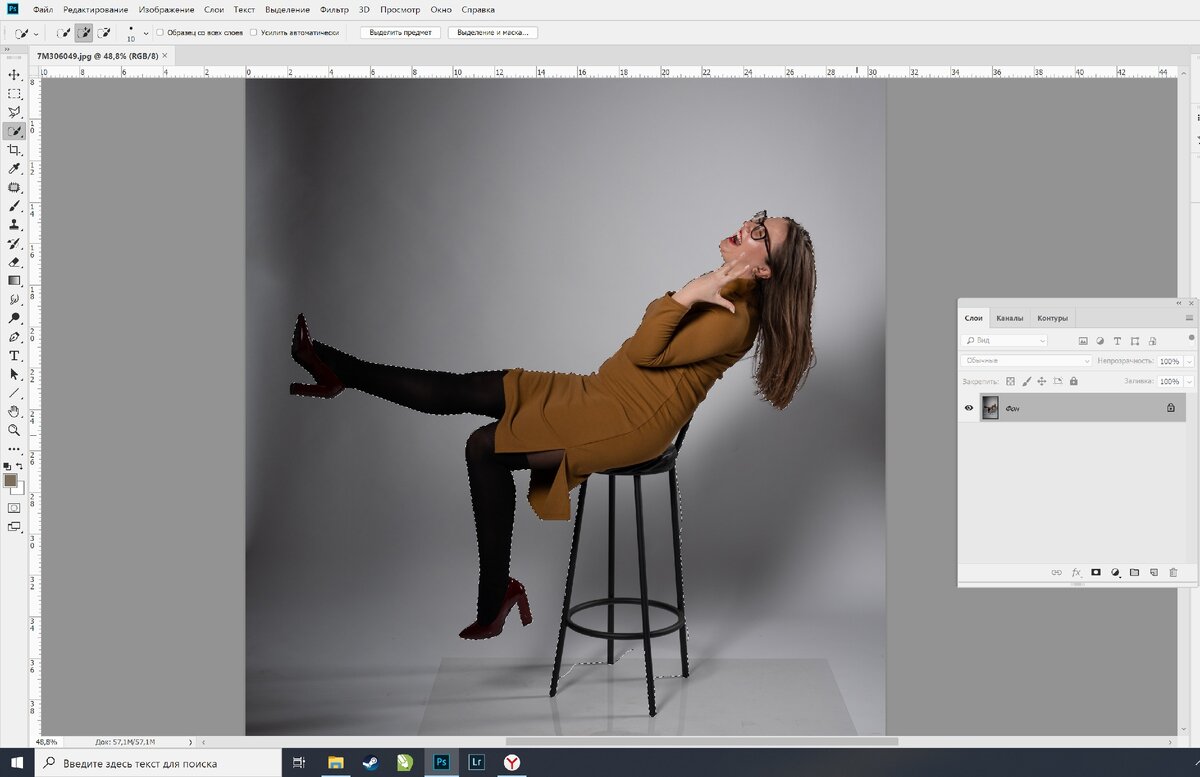Select the Eyedropper tool

(14, 168)
